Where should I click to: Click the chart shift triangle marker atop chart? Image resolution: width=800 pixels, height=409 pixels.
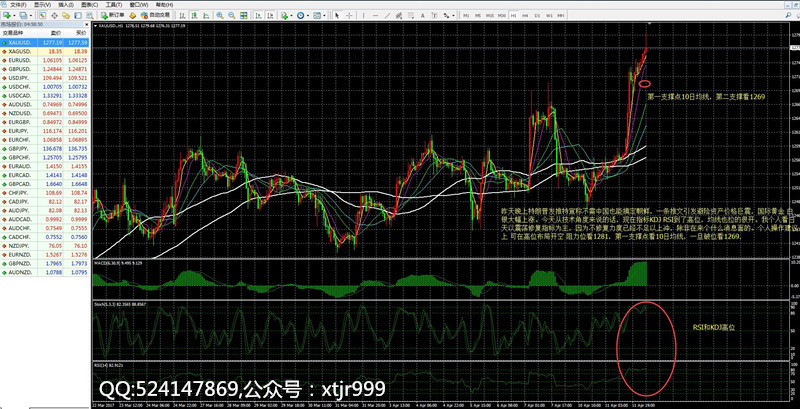tap(649, 23)
